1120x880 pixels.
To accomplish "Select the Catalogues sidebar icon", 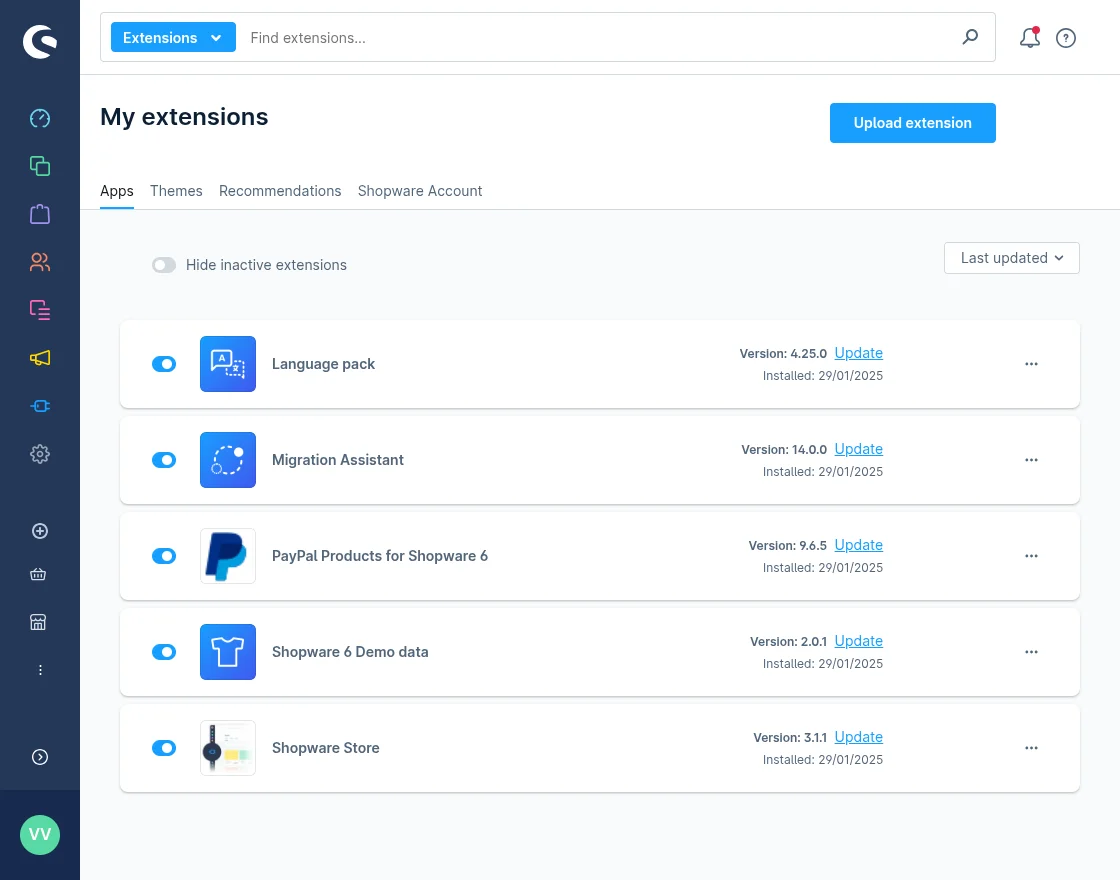I will coord(40,166).
